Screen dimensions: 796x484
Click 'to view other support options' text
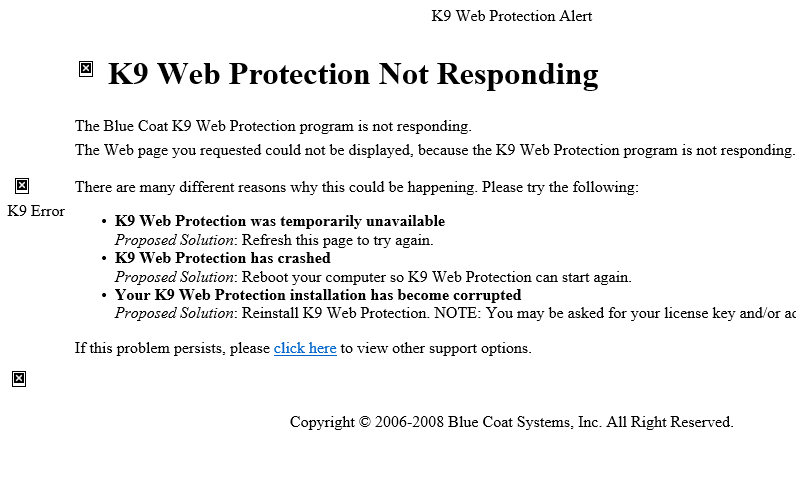pos(436,349)
